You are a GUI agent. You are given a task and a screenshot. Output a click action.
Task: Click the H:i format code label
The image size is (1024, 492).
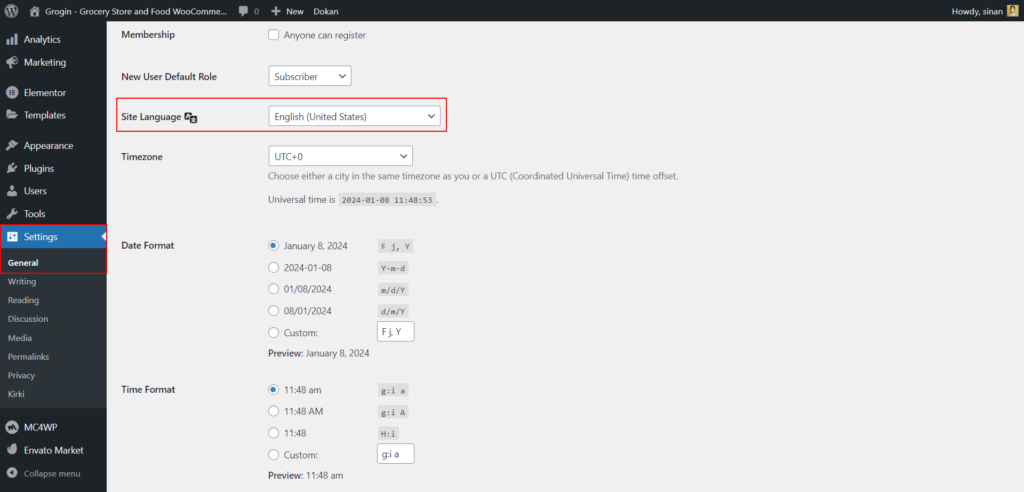click(x=389, y=433)
